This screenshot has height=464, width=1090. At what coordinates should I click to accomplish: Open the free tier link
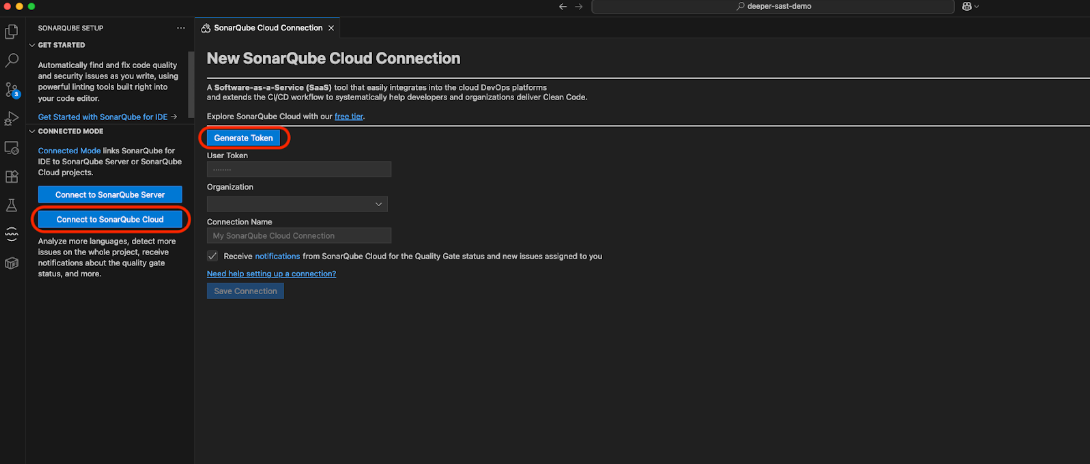pyautogui.click(x=349, y=117)
